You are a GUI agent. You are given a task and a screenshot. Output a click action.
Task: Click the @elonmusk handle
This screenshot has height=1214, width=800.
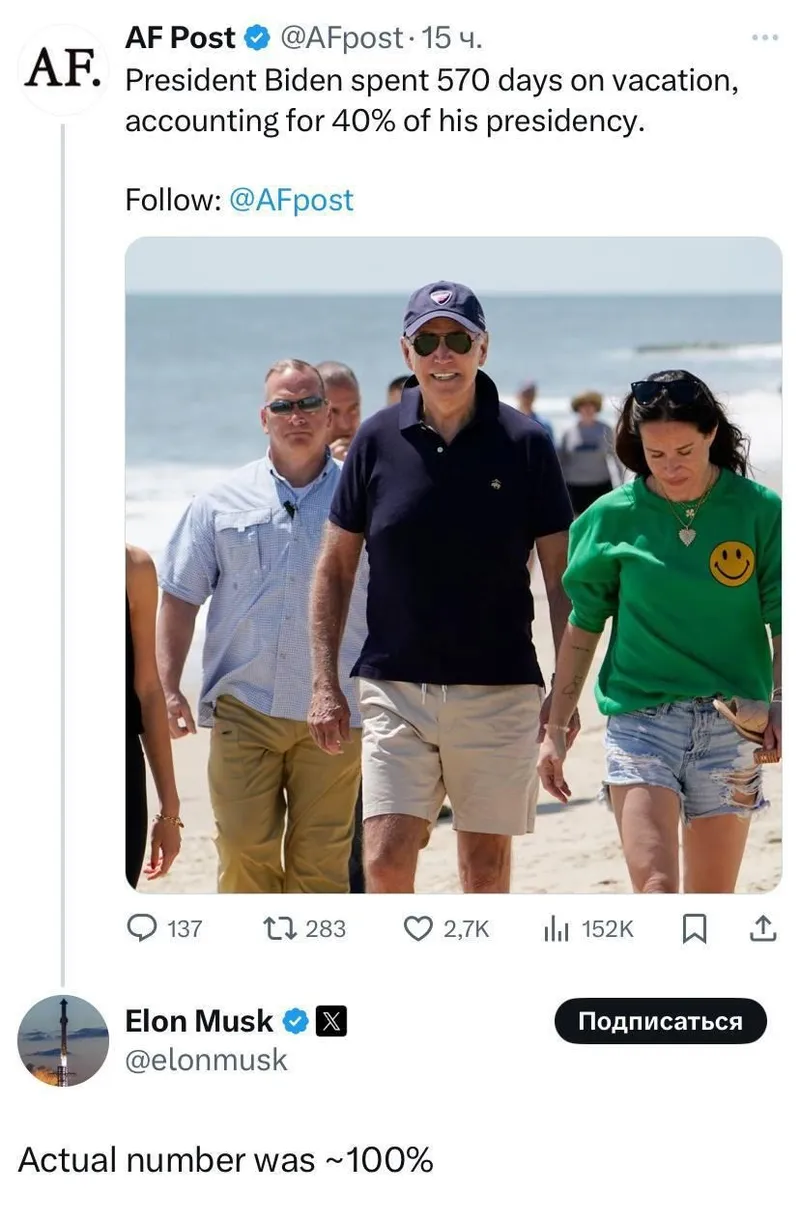point(206,1060)
